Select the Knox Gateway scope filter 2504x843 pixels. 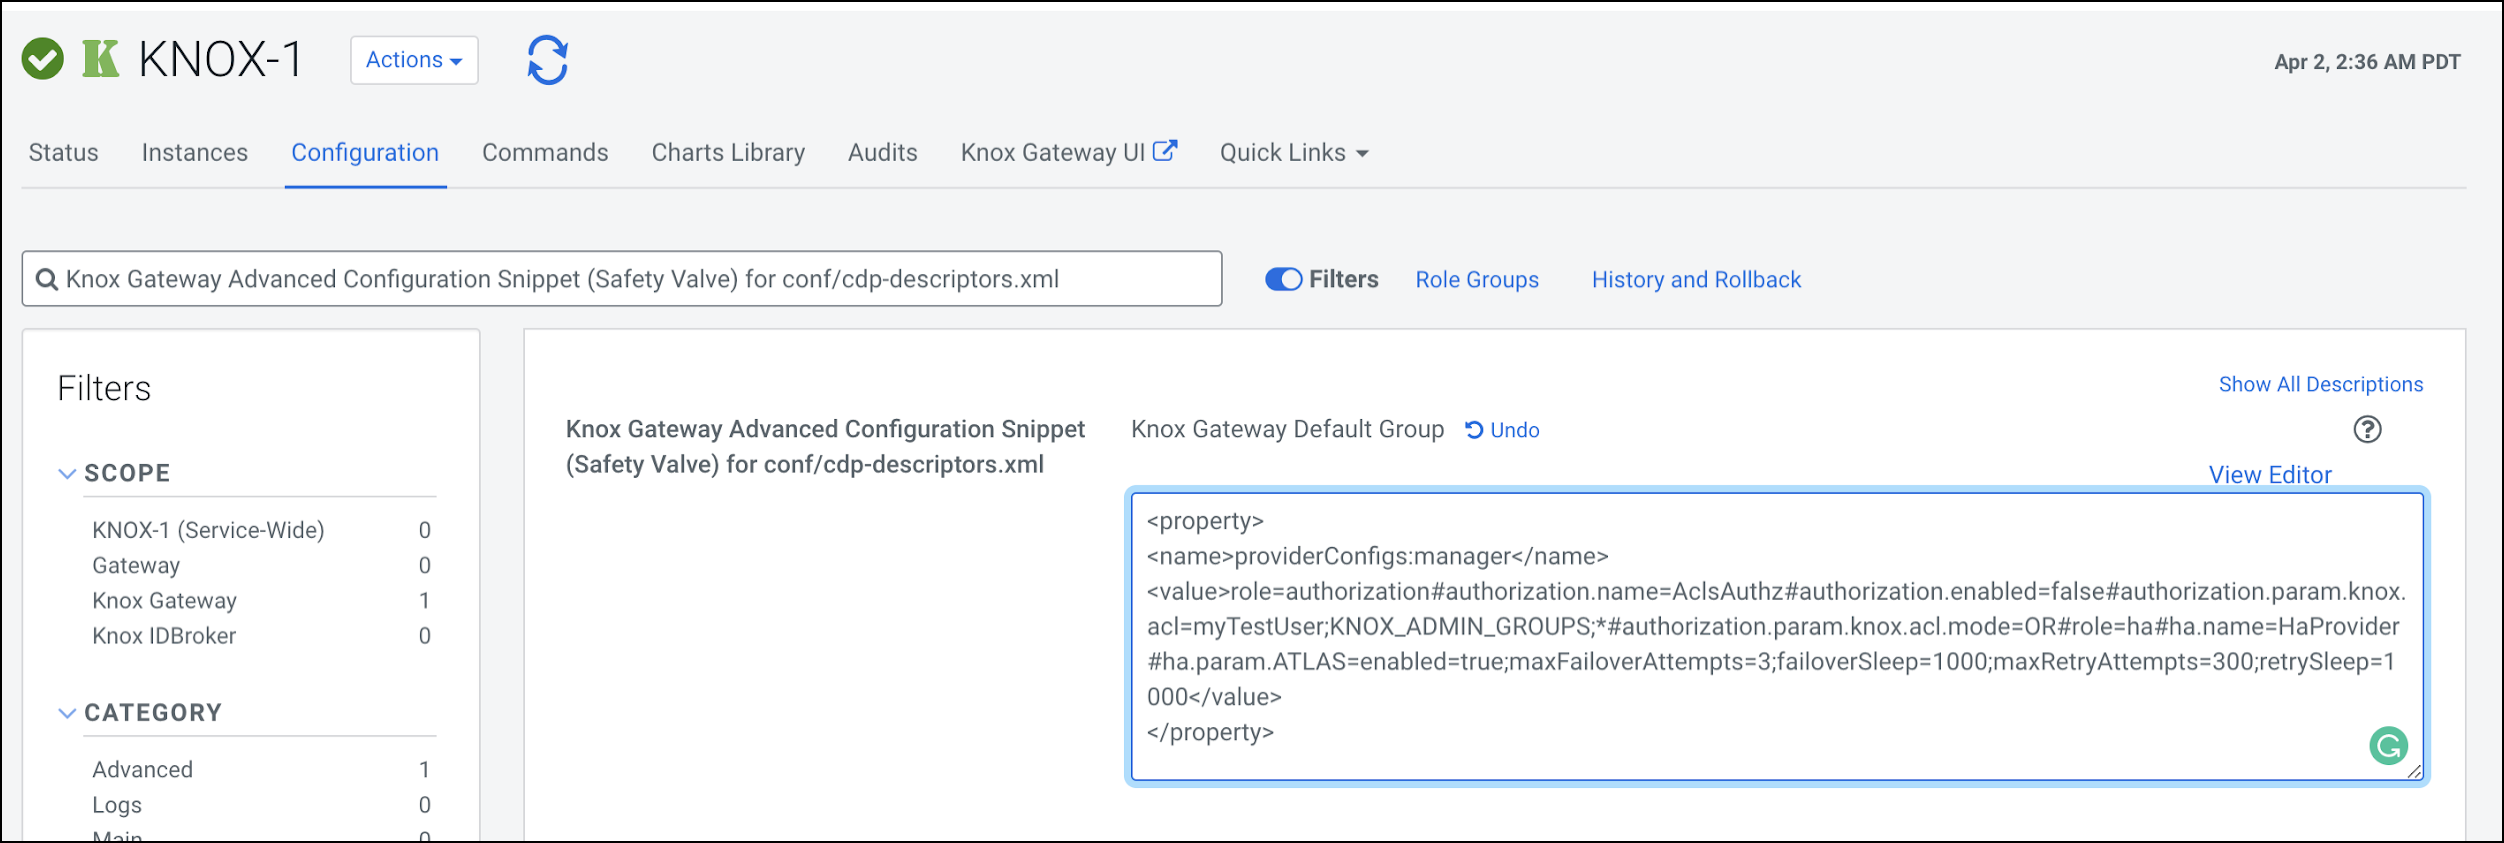[164, 601]
